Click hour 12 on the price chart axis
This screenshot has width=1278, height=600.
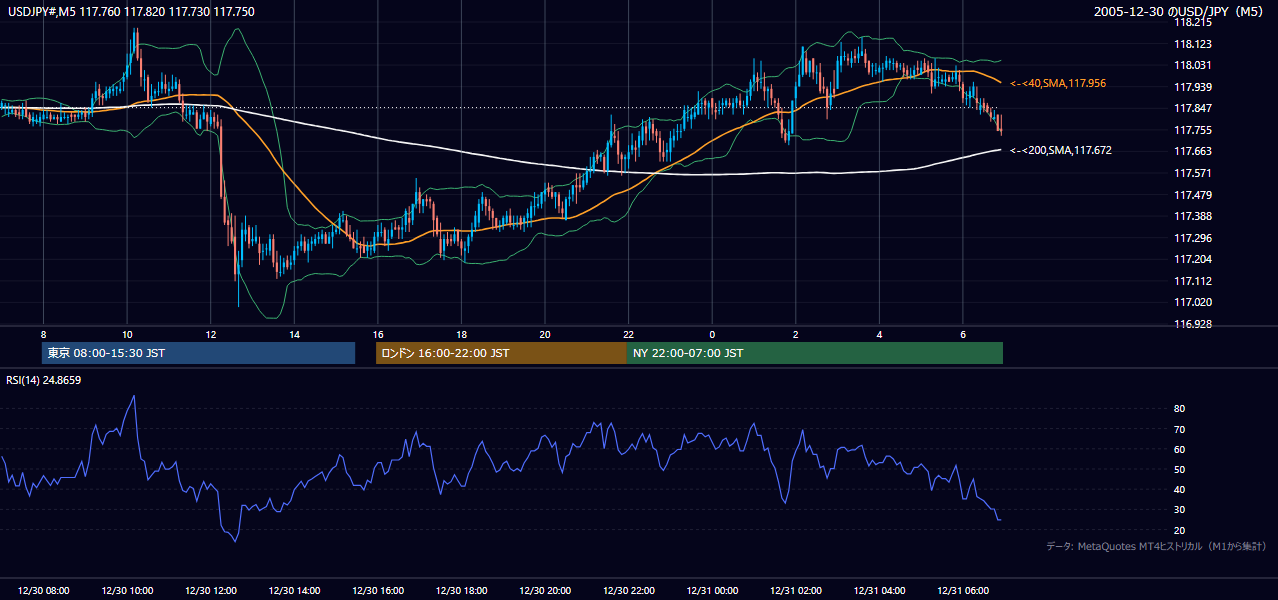tap(210, 333)
